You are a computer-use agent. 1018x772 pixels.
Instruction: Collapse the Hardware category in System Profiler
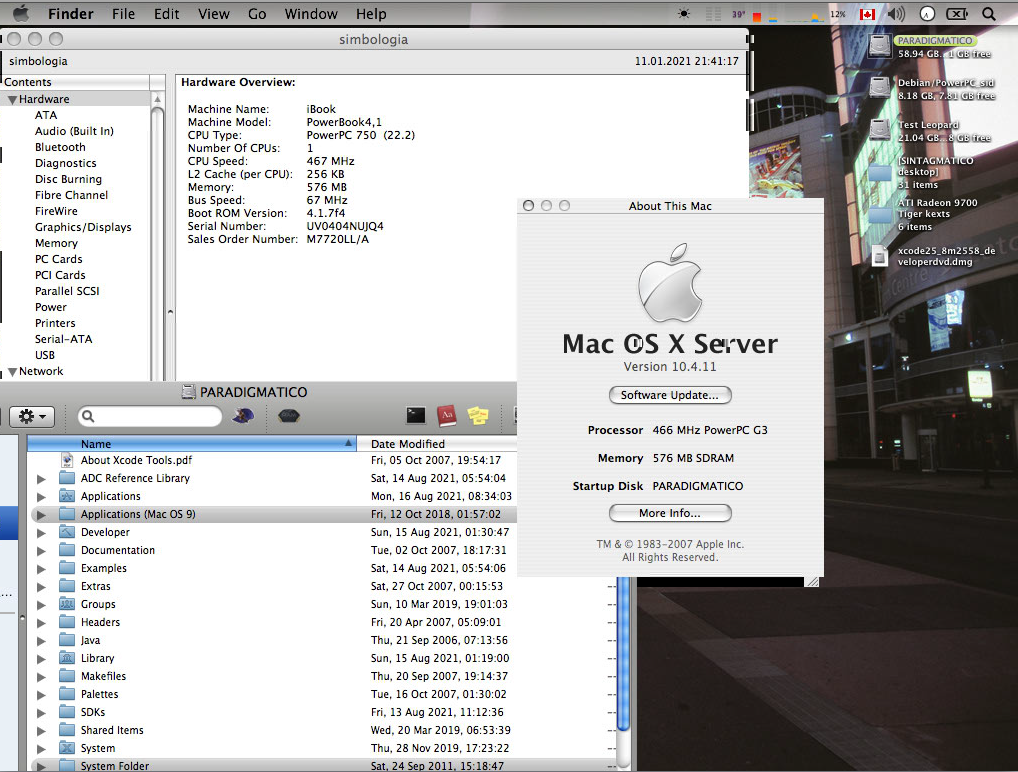(x=12, y=99)
